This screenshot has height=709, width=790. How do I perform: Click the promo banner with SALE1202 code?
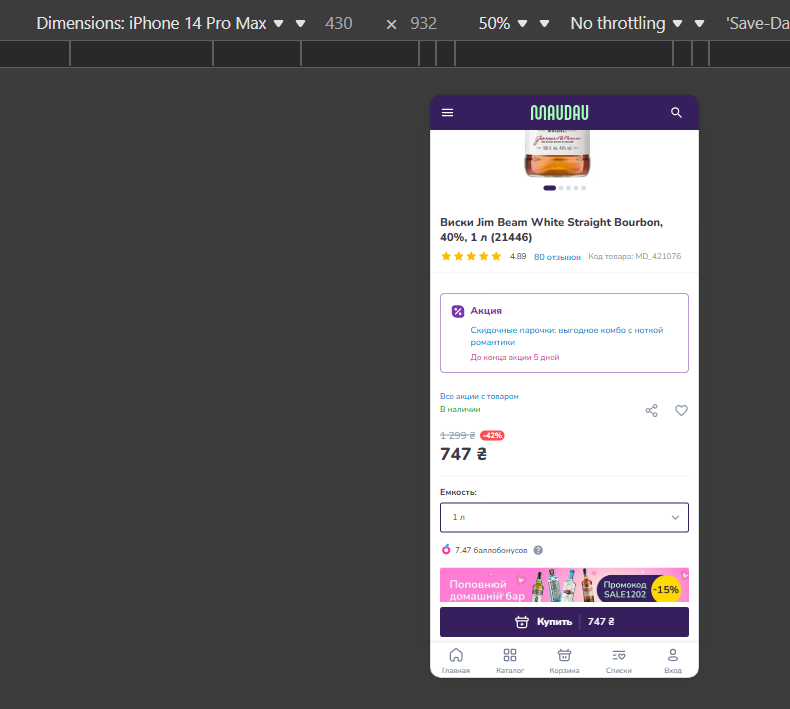coord(564,585)
